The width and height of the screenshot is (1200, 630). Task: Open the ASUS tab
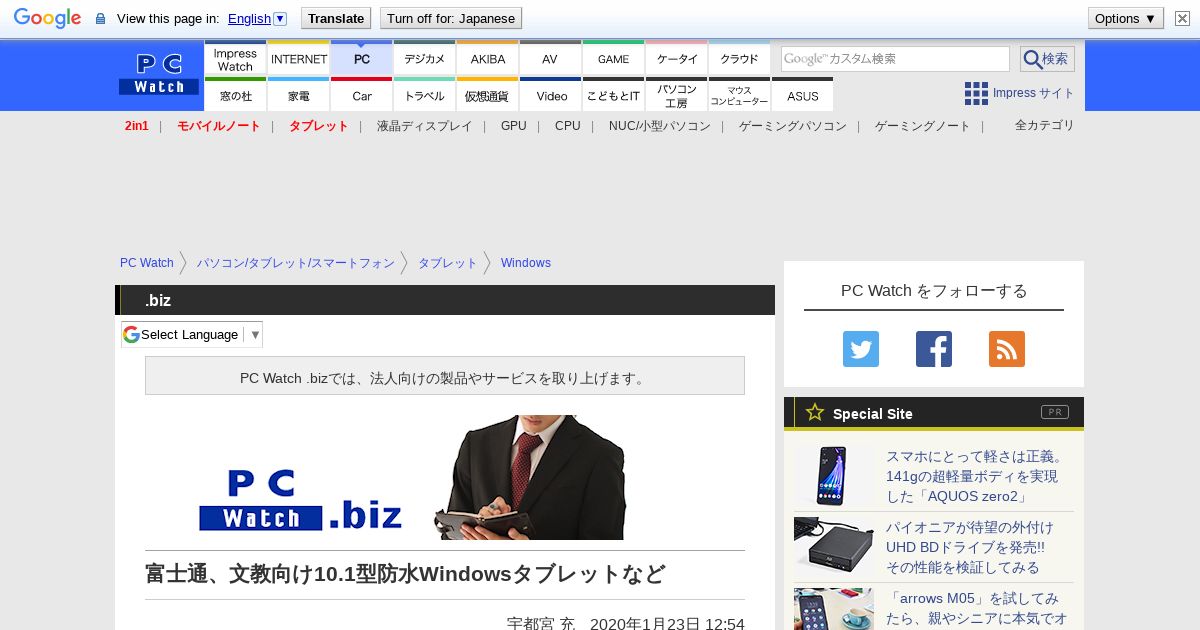803,95
